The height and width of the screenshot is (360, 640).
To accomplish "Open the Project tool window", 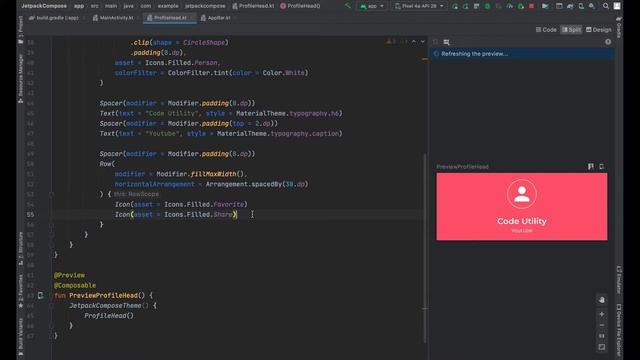I will pyautogui.click(x=21, y=29).
